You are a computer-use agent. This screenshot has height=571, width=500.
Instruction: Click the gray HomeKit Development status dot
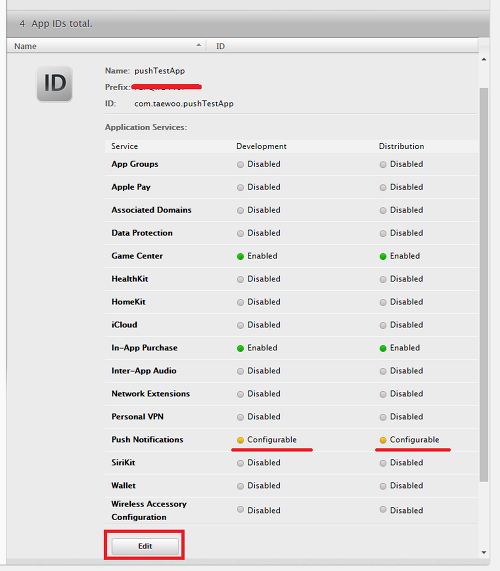click(x=240, y=303)
